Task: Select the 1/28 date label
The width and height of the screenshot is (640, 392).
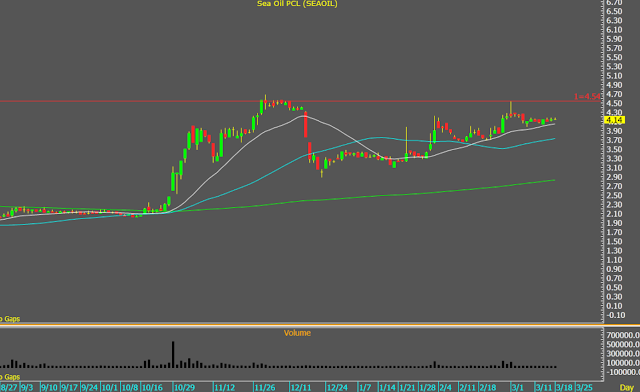Action: coord(428,387)
